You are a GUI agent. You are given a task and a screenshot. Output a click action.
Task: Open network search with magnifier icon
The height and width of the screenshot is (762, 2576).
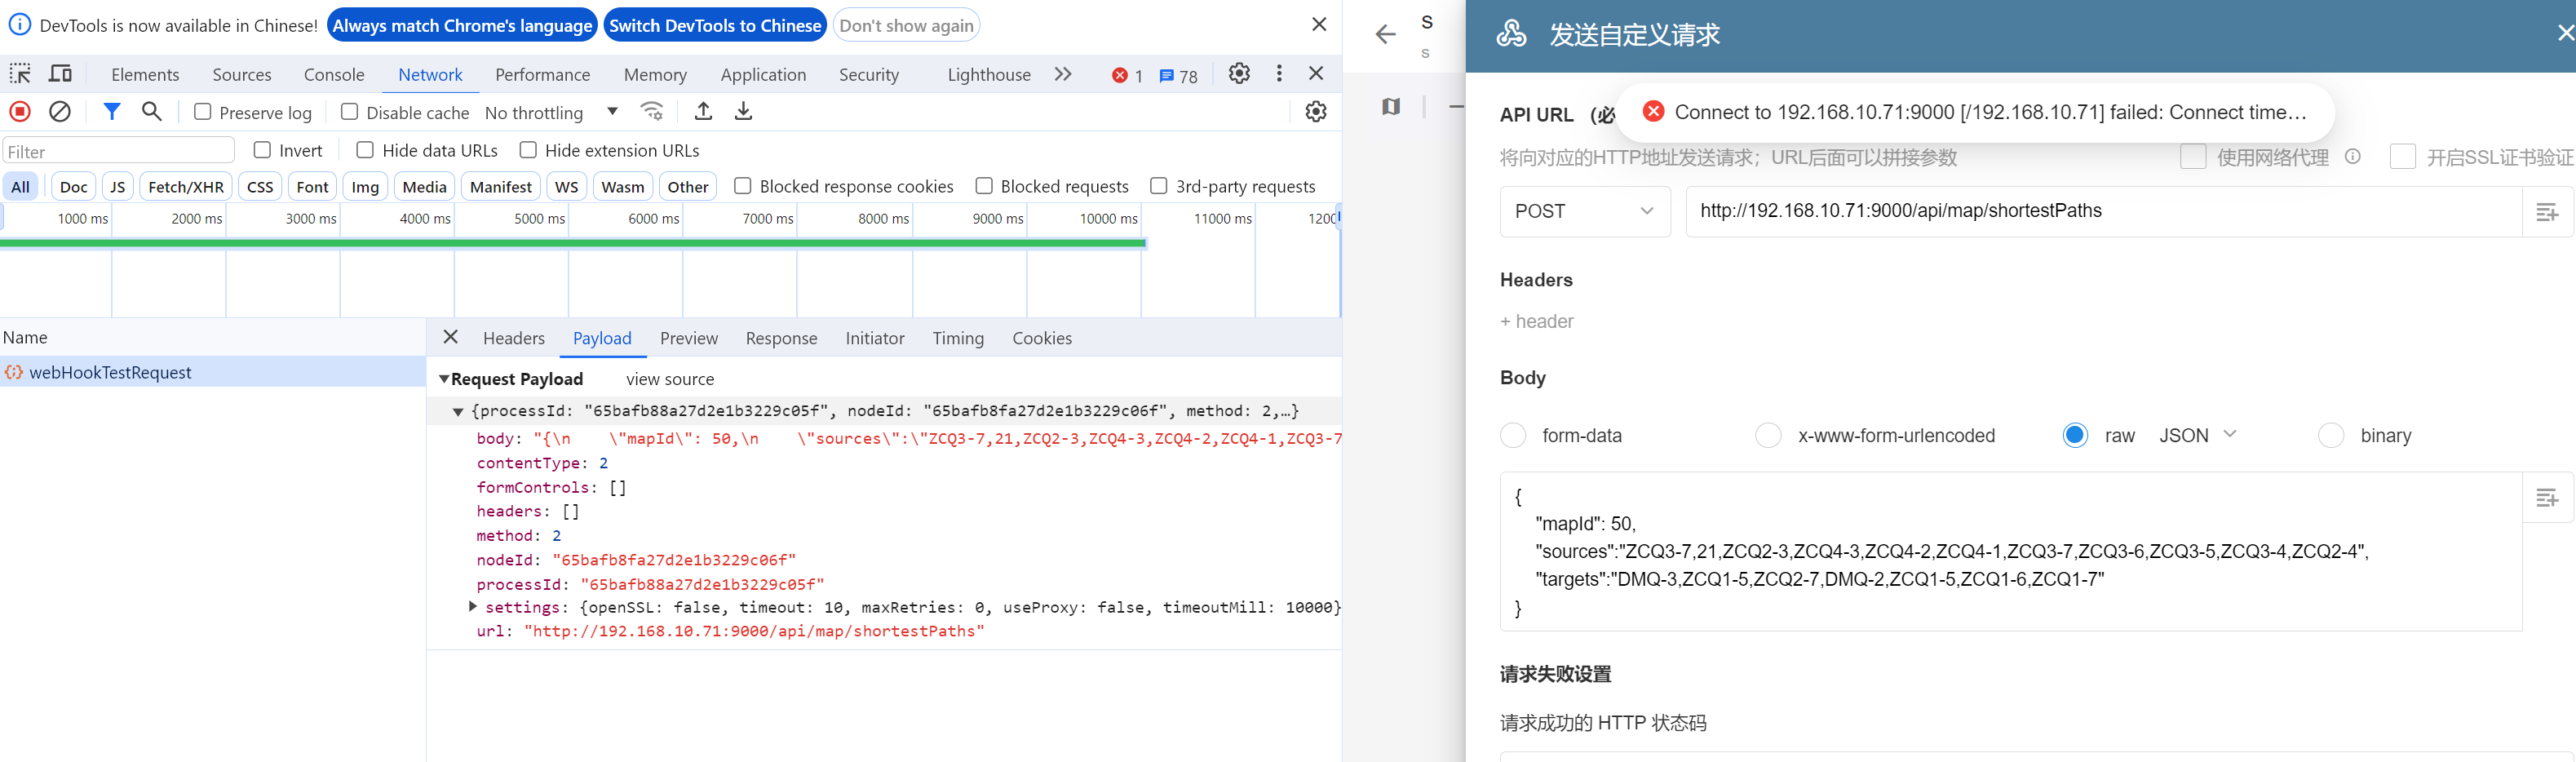pyautogui.click(x=152, y=112)
